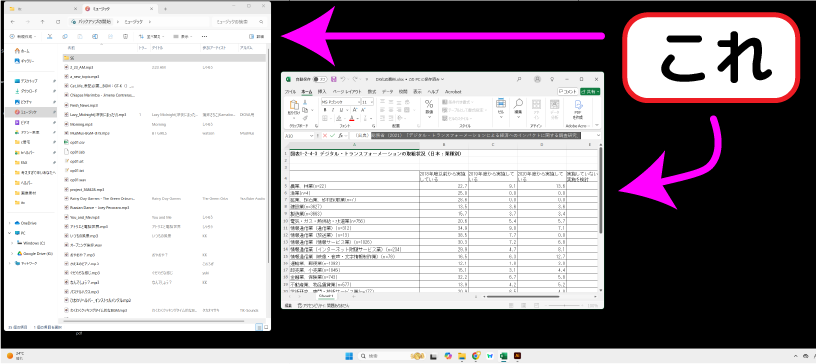Click the Chrome icon on the taskbar
The width and height of the screenshot is (816, 364).
tap(475, 356)
